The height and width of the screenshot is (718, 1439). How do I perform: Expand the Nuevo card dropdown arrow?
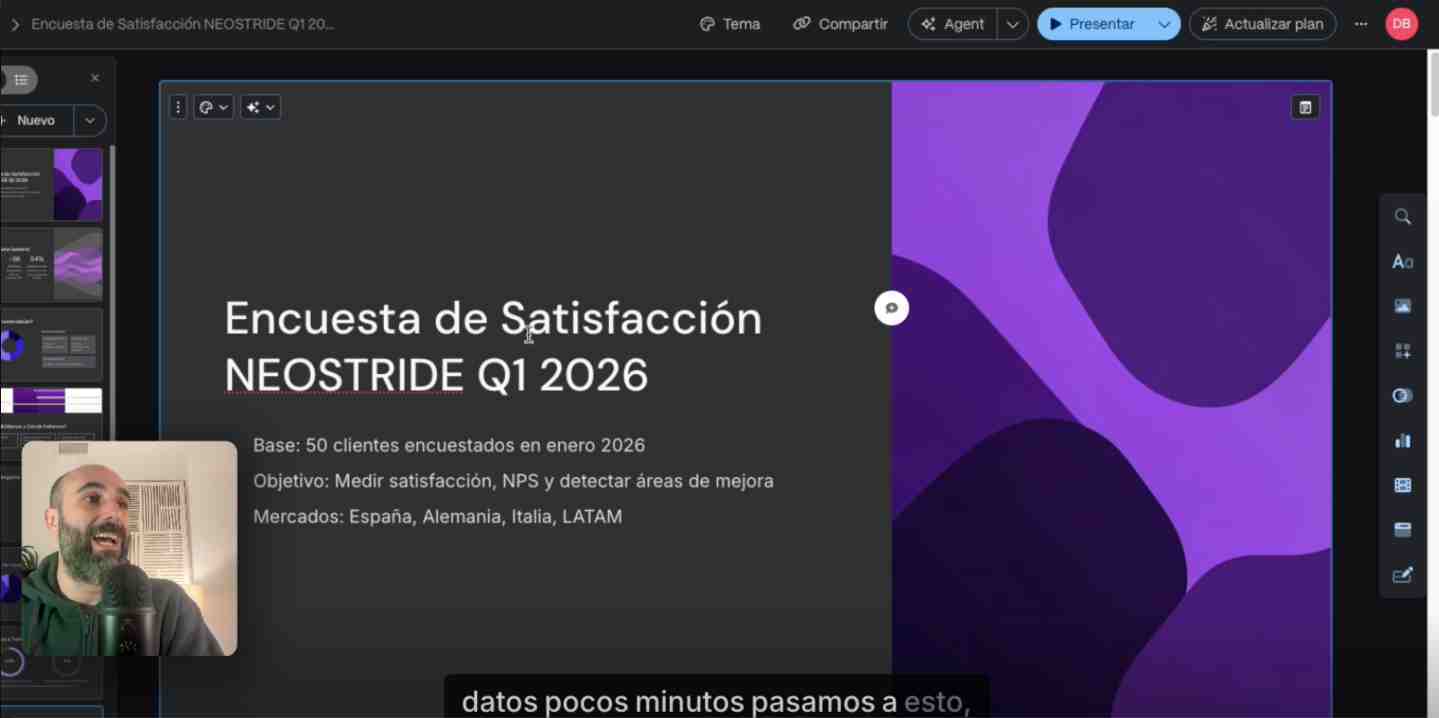tap(90, 120)
